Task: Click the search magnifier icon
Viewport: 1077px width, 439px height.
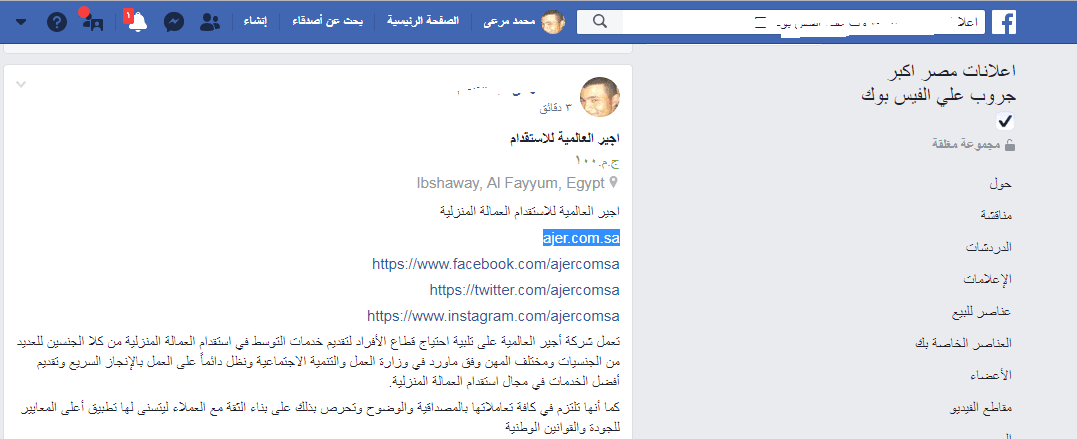Action: [600, 22]
